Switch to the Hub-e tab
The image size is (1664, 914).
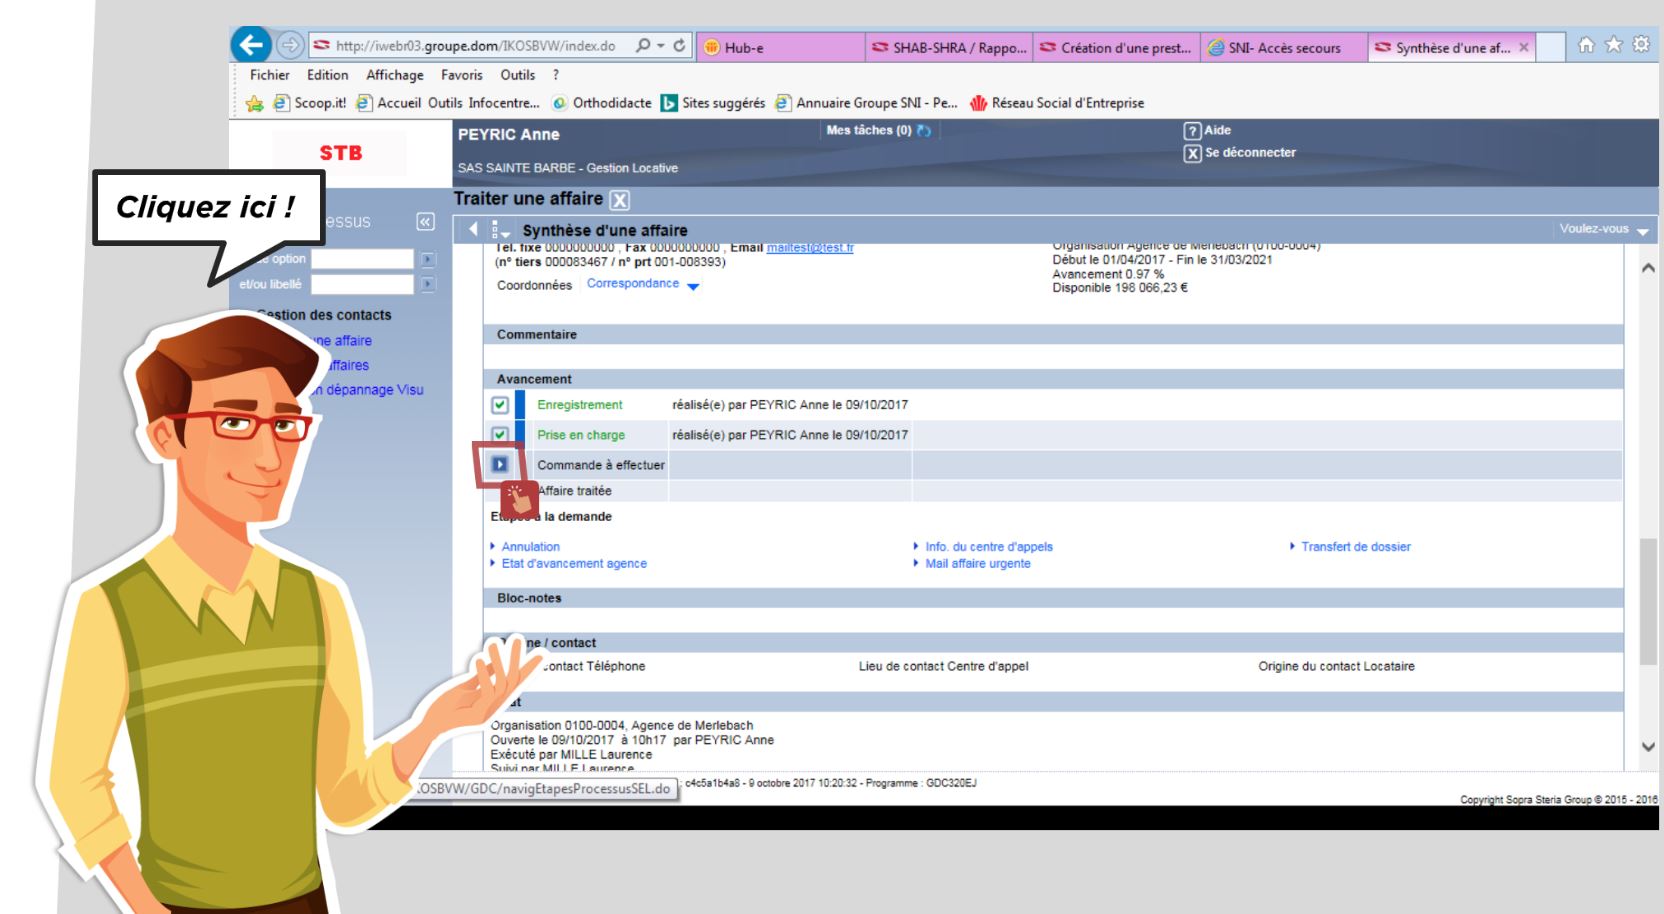tap(772, 47)
